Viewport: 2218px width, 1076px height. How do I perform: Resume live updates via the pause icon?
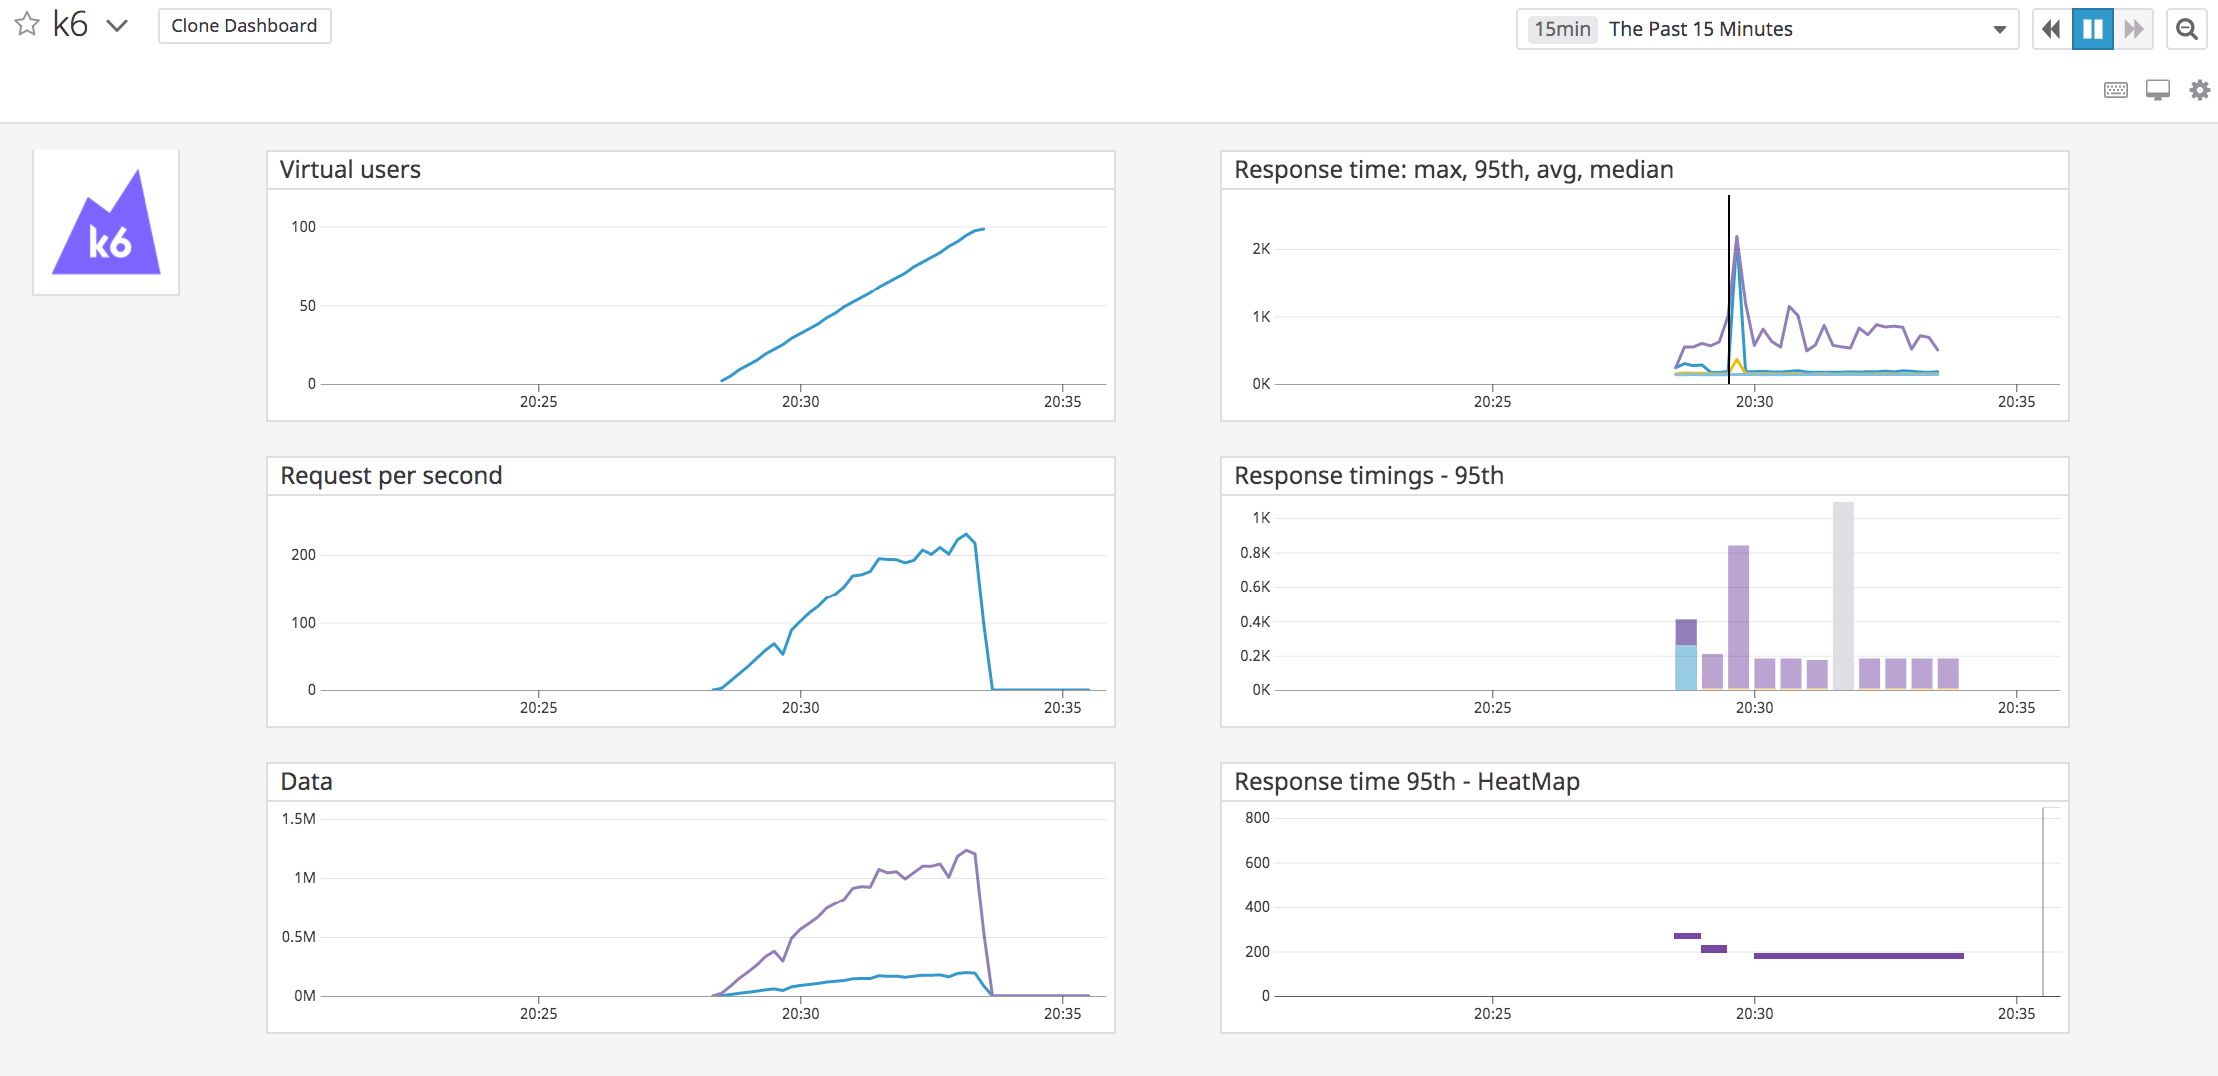(2093, 28)
